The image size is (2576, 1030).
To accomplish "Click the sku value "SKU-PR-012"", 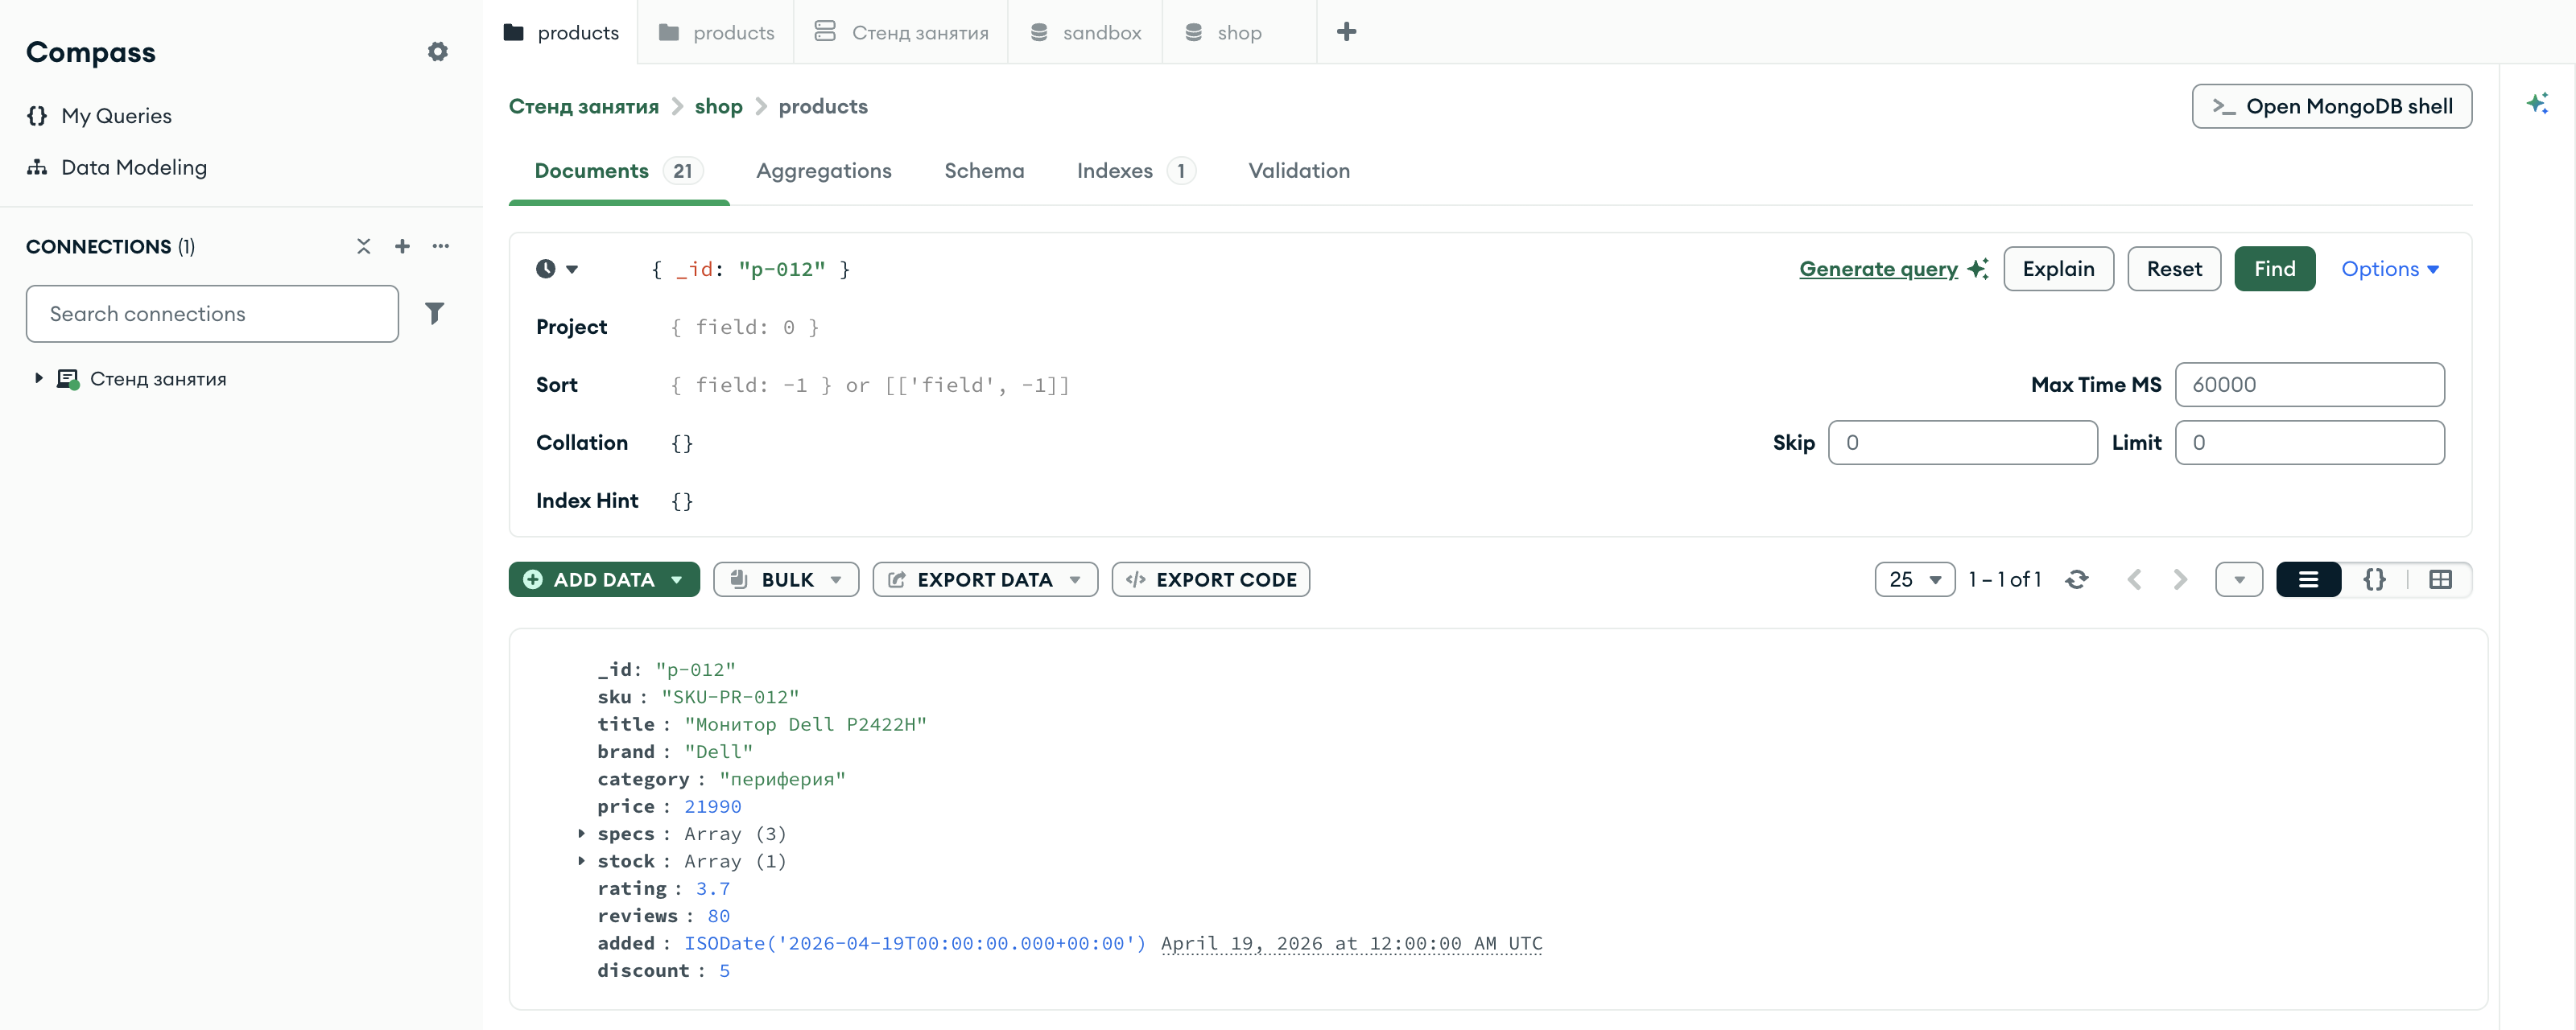I will 730,697.
